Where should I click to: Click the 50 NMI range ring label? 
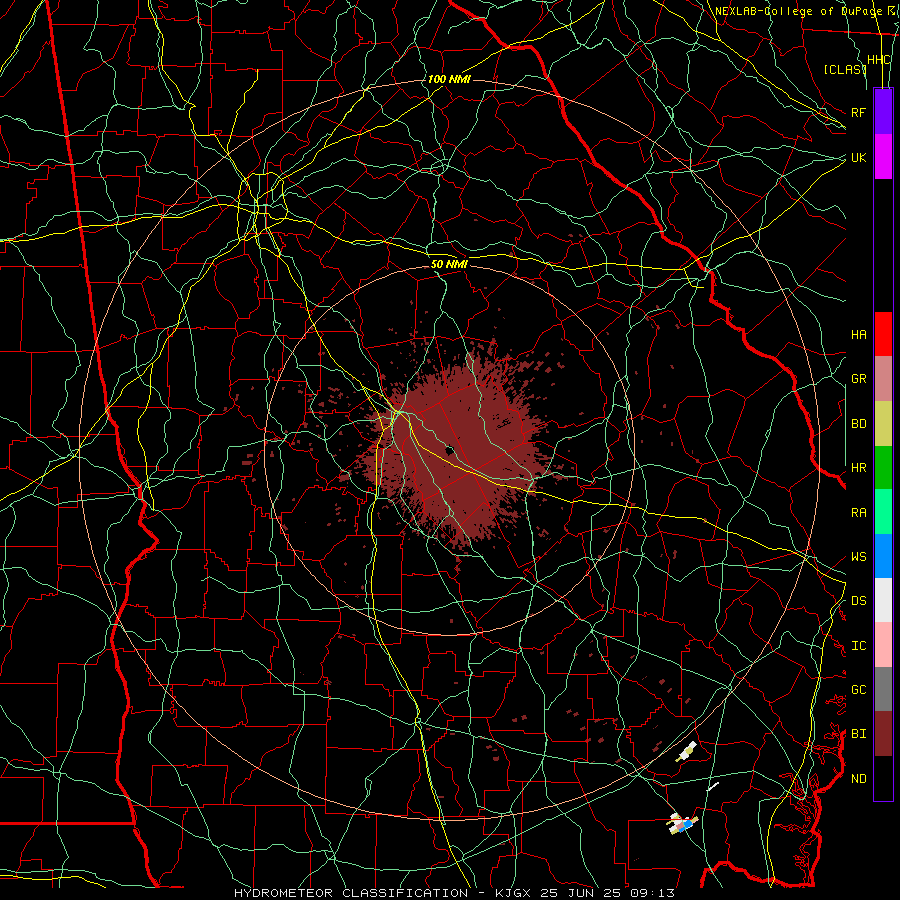tap(449, 264)
